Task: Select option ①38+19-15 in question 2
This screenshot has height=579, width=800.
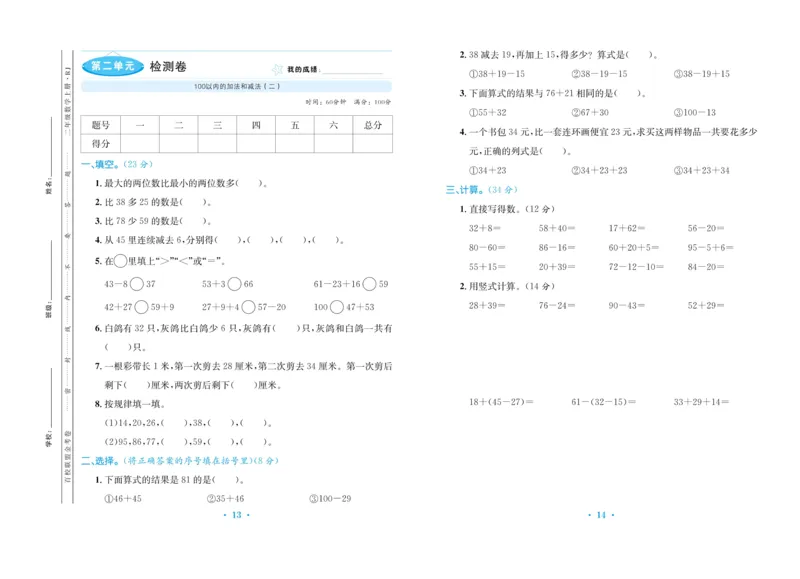Action: [x=497, y=73]
